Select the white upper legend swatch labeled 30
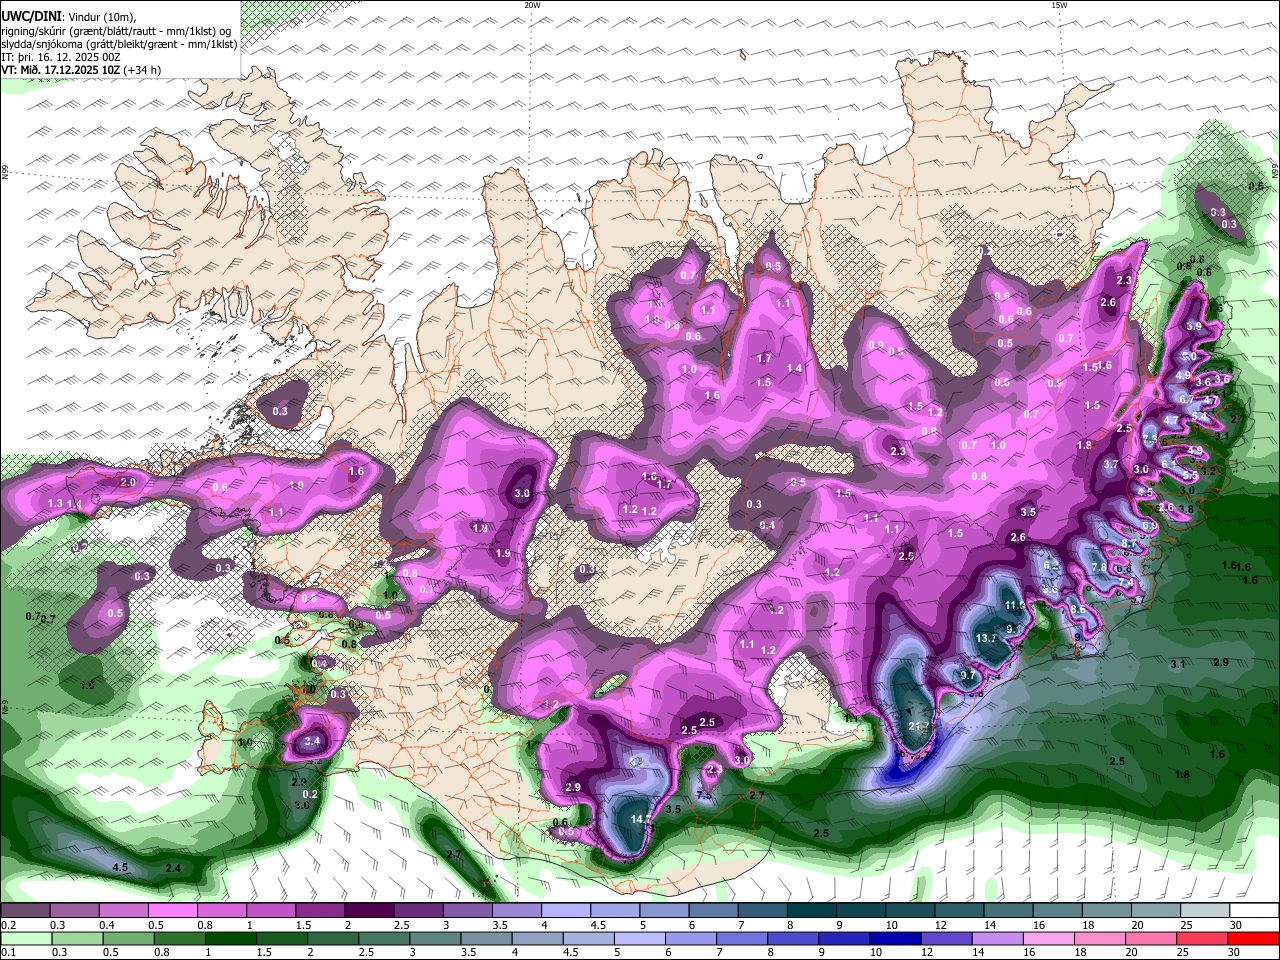This screenshot has height=960, width=1280. [1255, 911]
